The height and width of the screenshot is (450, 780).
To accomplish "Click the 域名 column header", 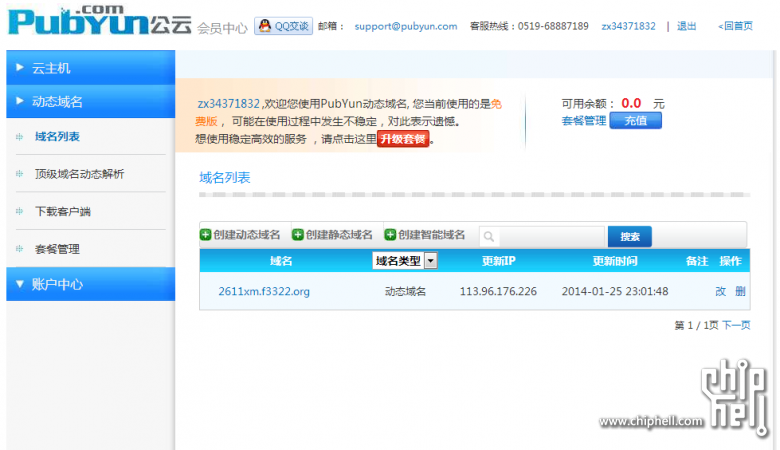I will point(281,261).
